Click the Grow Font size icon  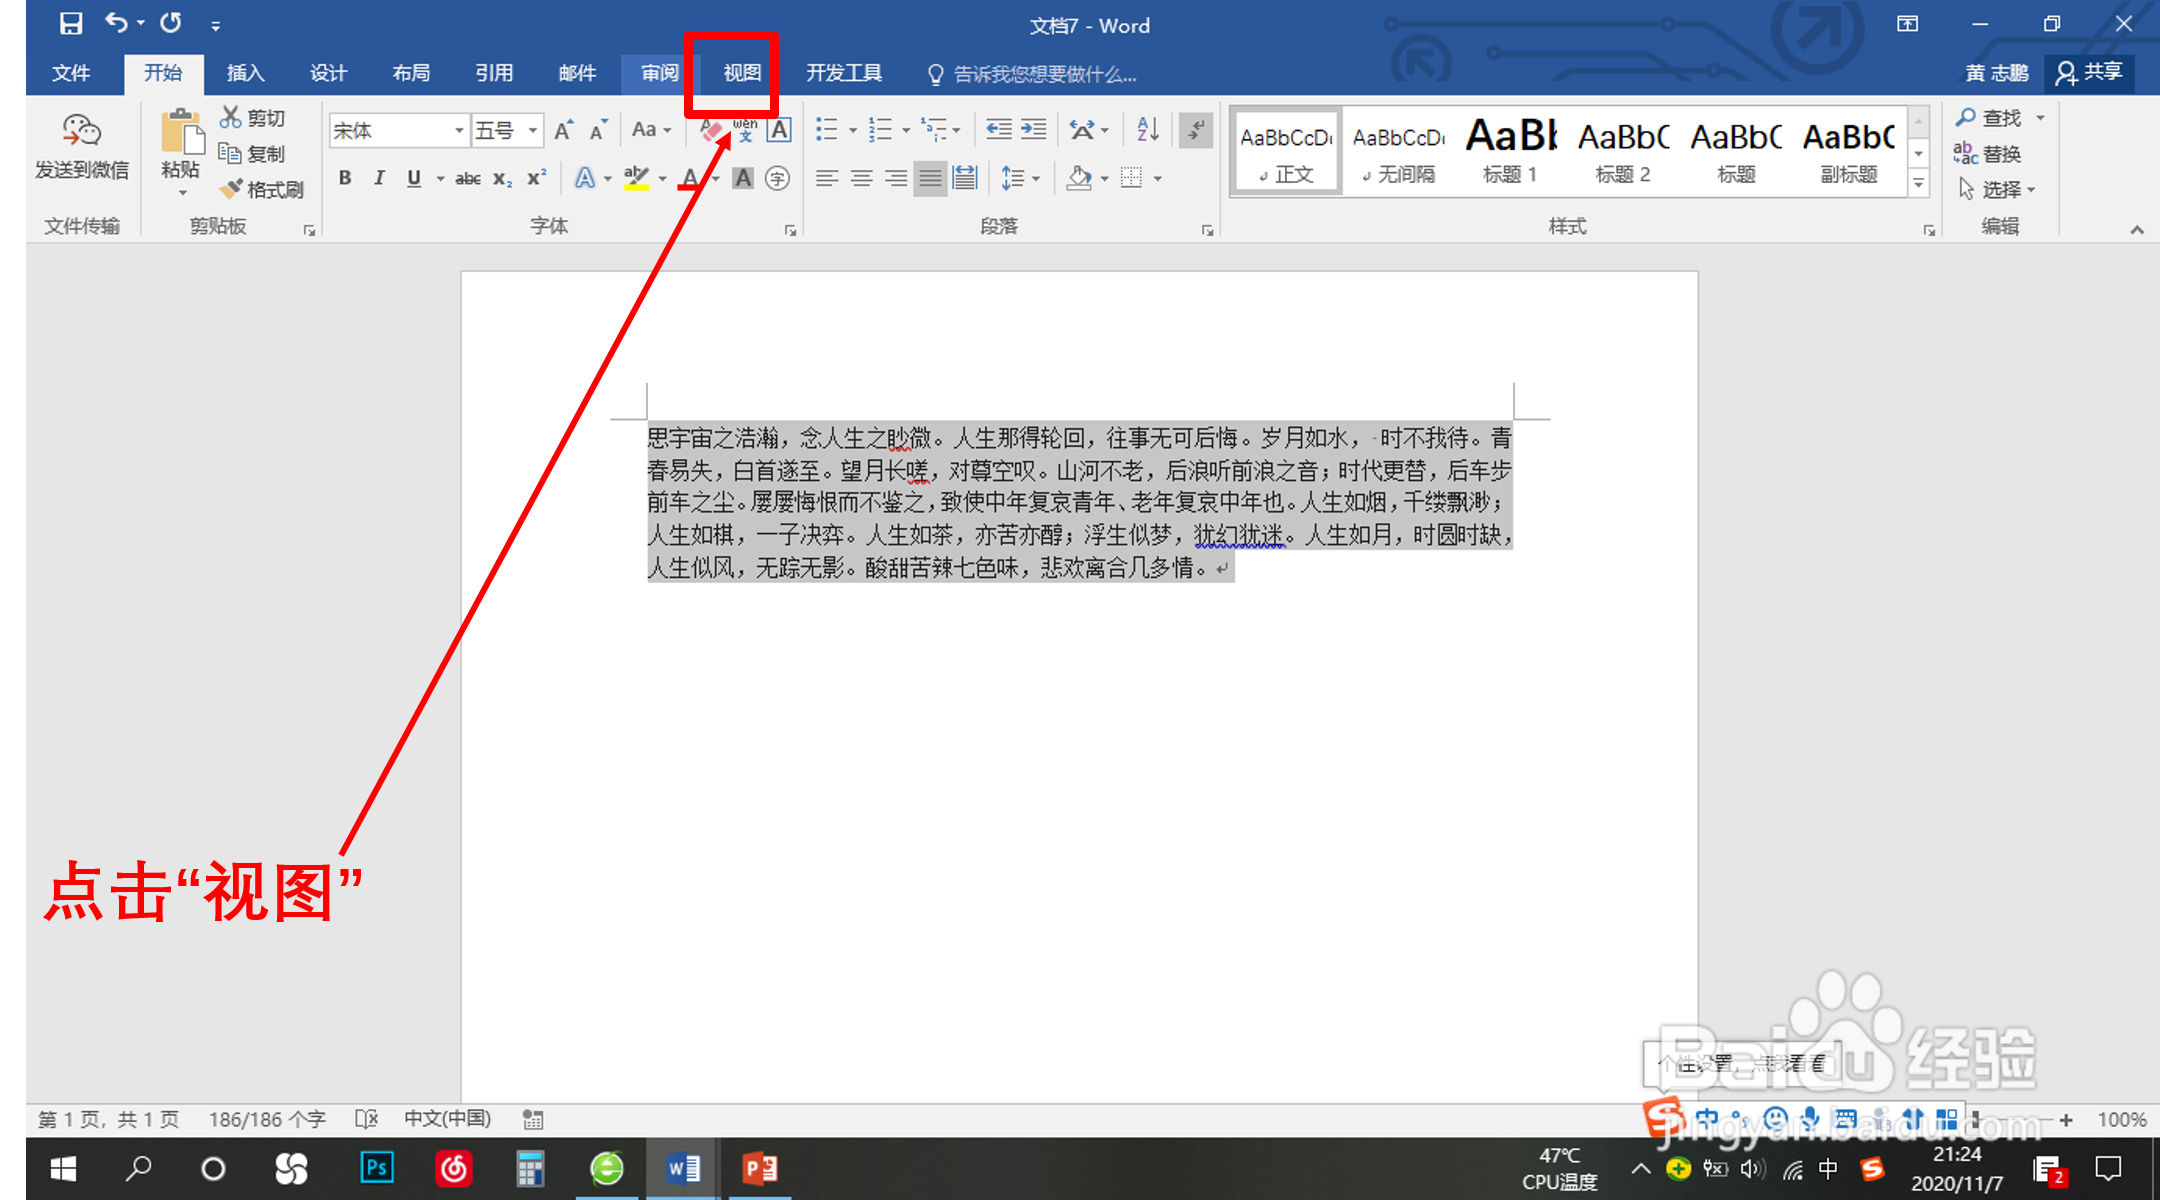click(564, 130)
